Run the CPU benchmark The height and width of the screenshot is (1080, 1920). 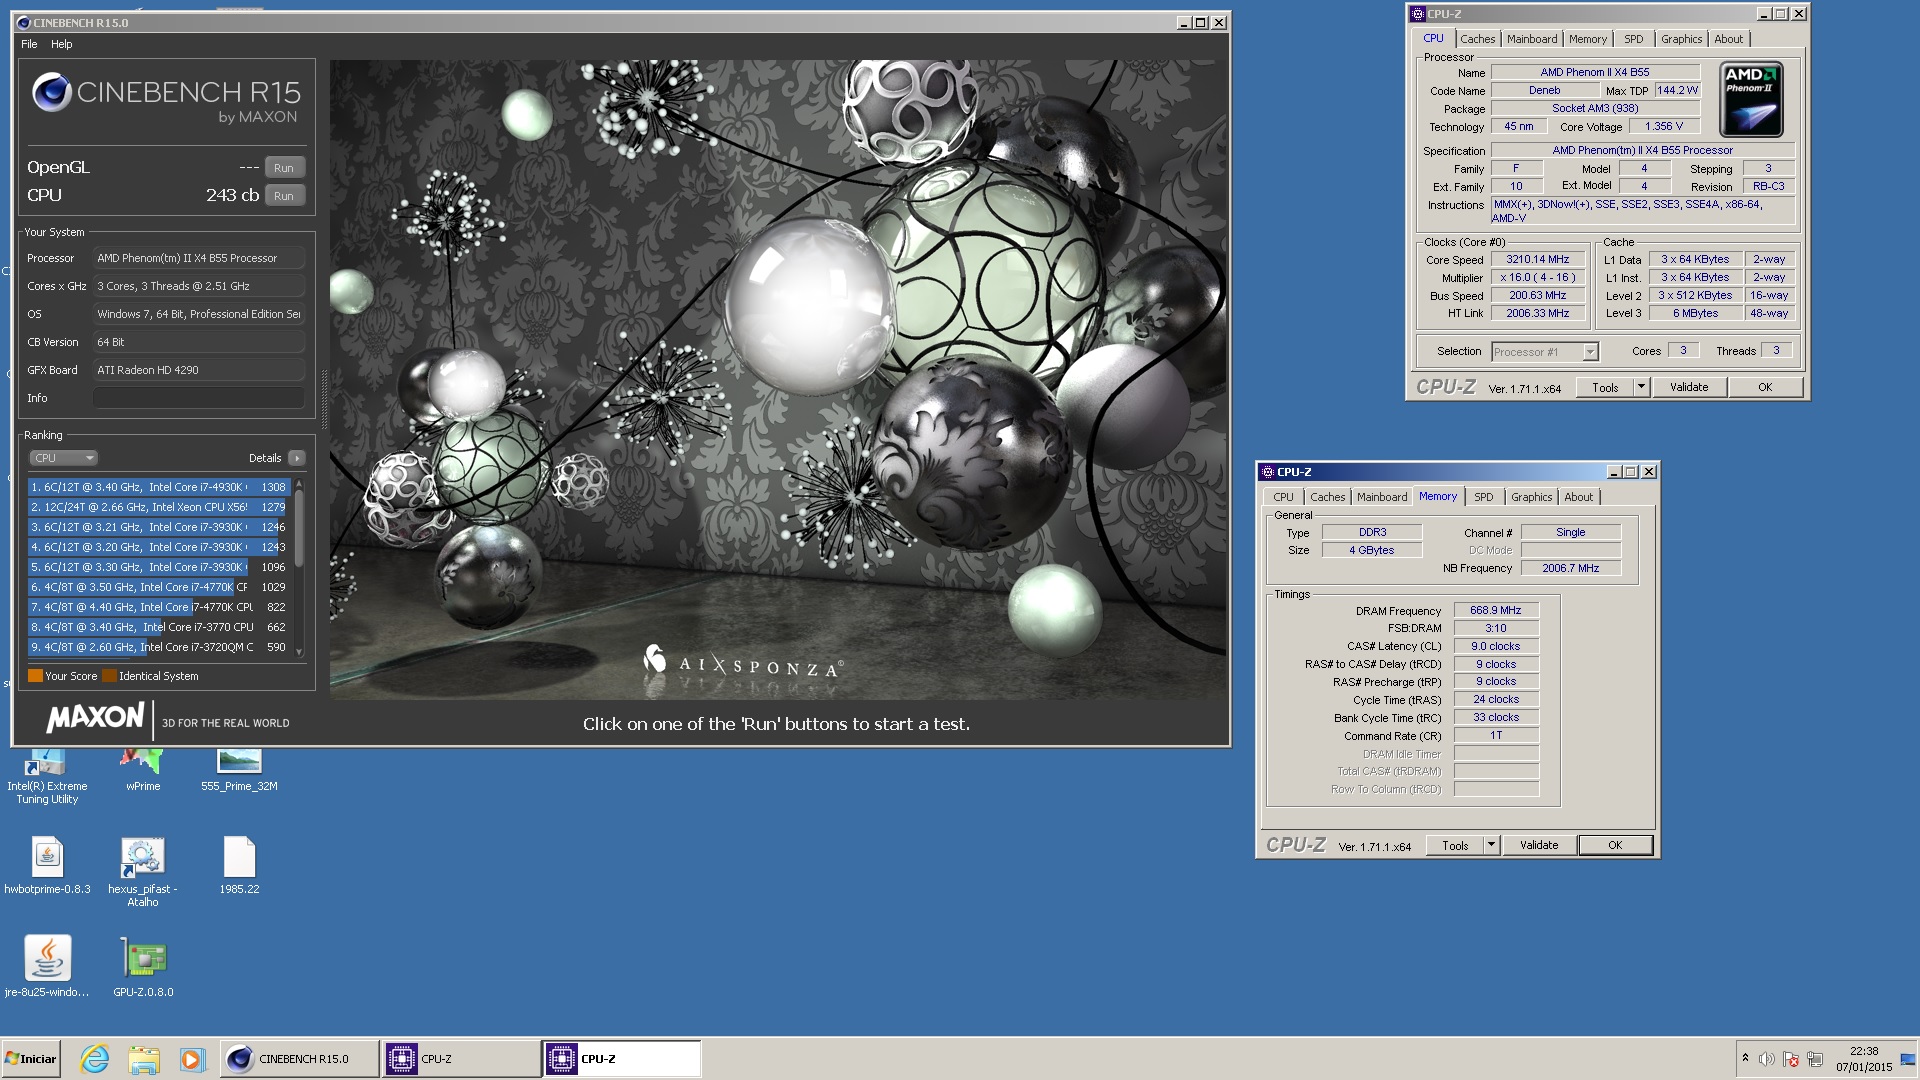point(284,196)
